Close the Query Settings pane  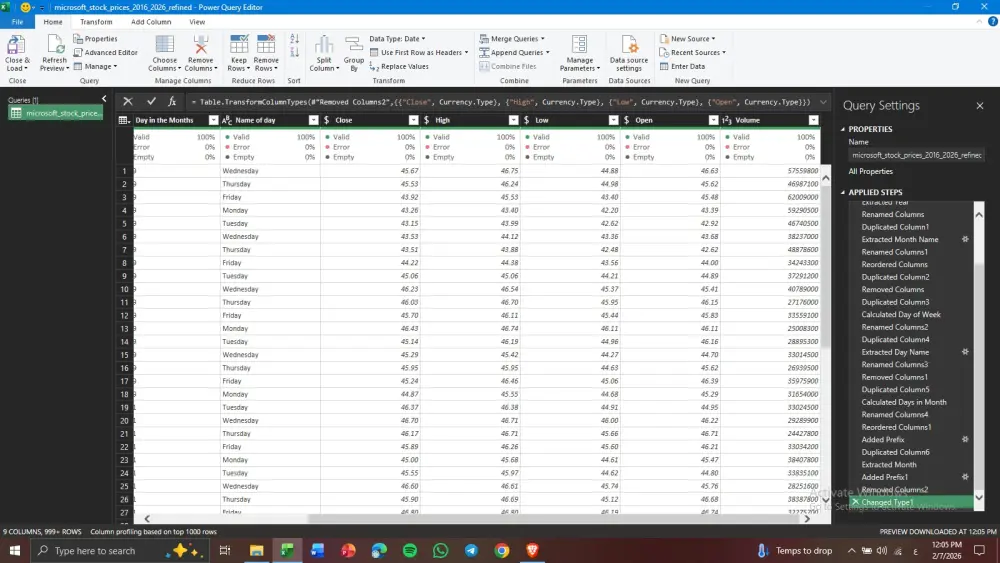[980, 106]
